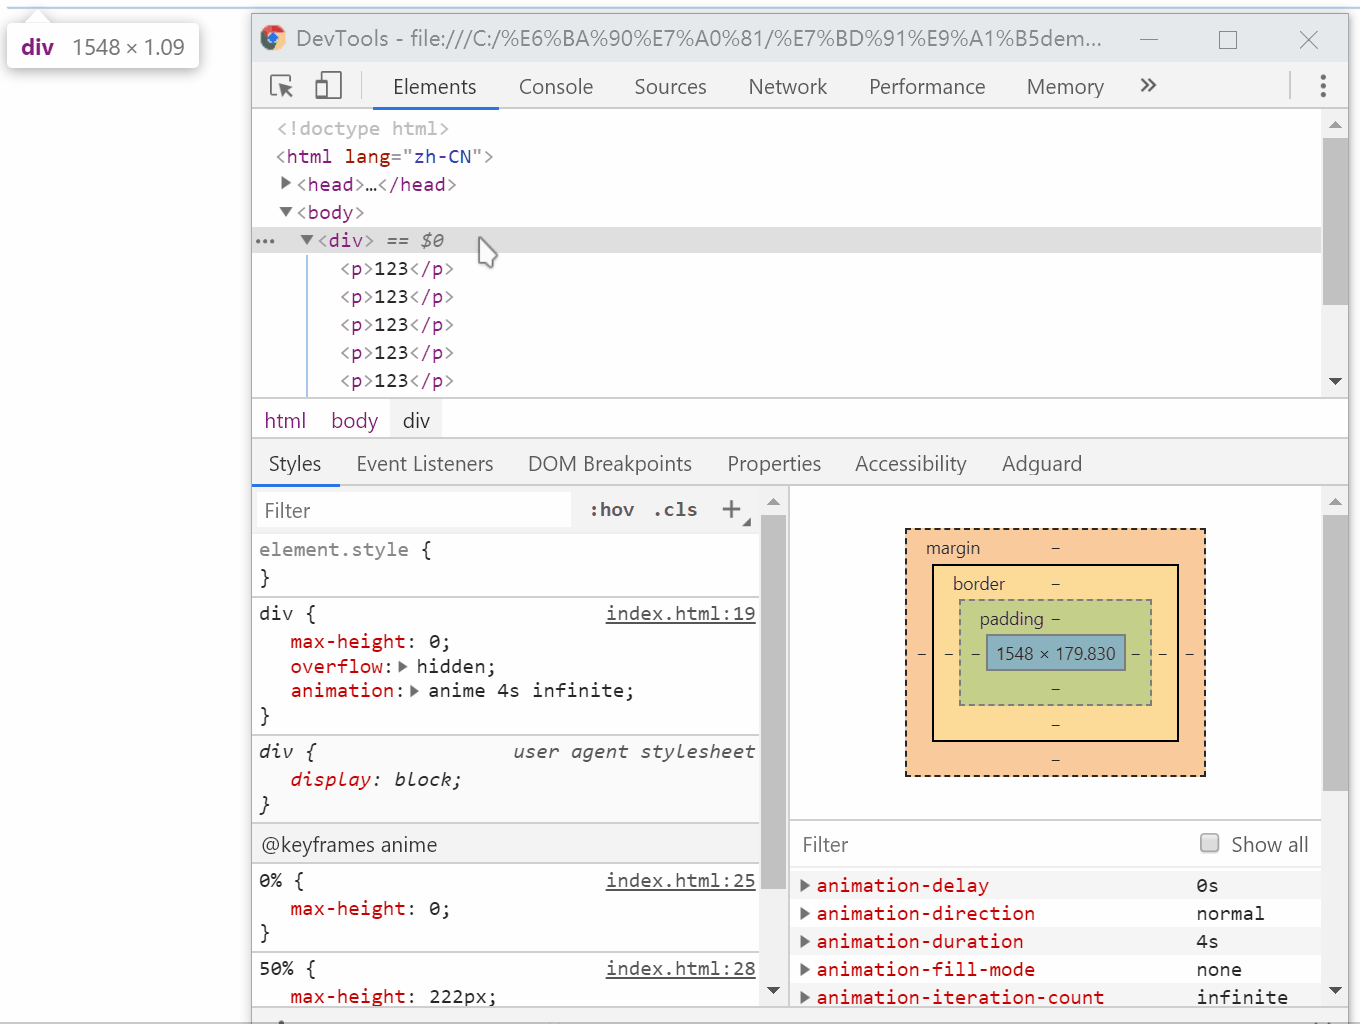The width and height of the screenshot is (1360, 1024).
Task: Switch to the Console tab
Action: coord(556,87)
